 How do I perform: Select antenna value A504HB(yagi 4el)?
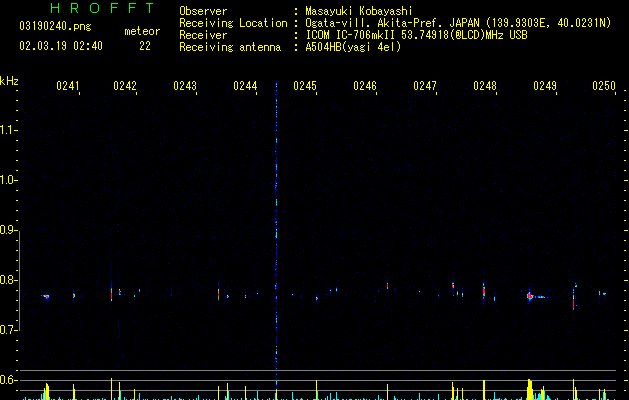coord(353,47)
